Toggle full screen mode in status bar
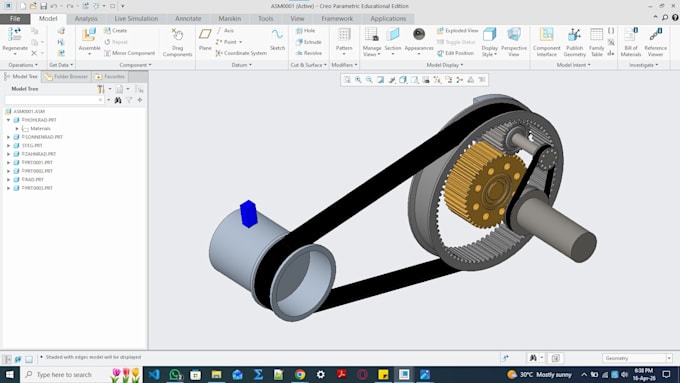Image resolution: width=680 pixels, height=383 pixels. coord(29,359)
